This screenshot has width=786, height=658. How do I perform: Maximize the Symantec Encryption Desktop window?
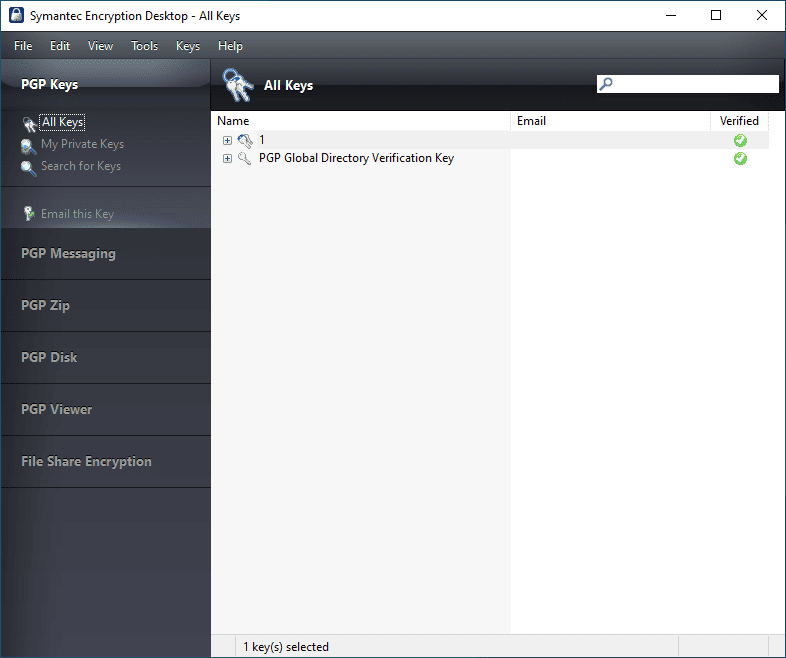click(716, 16)
